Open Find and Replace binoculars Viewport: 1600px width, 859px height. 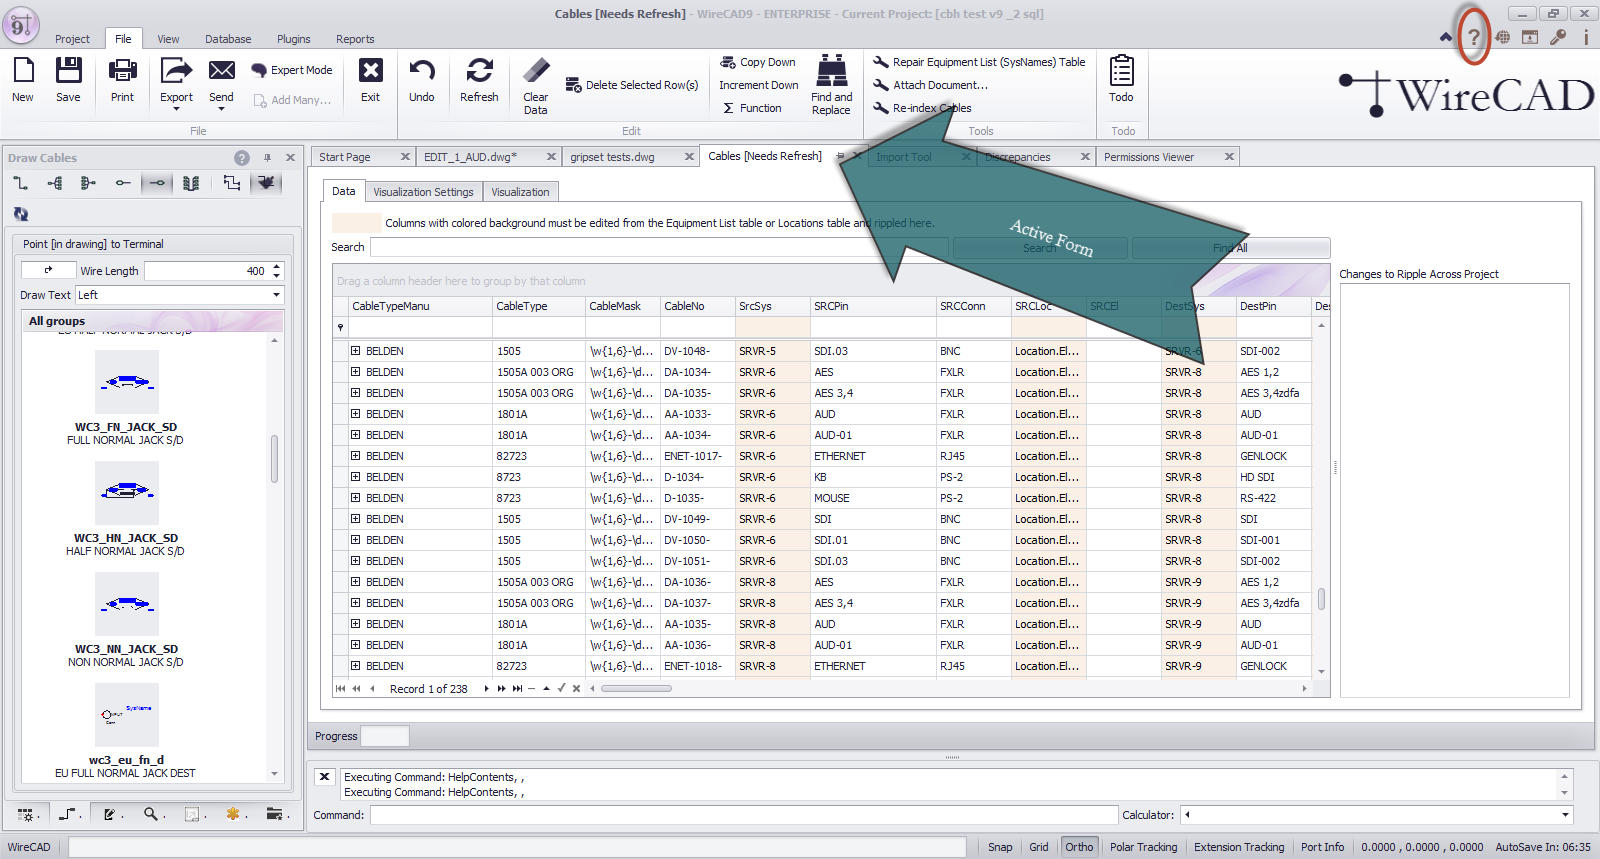point(831,71)
